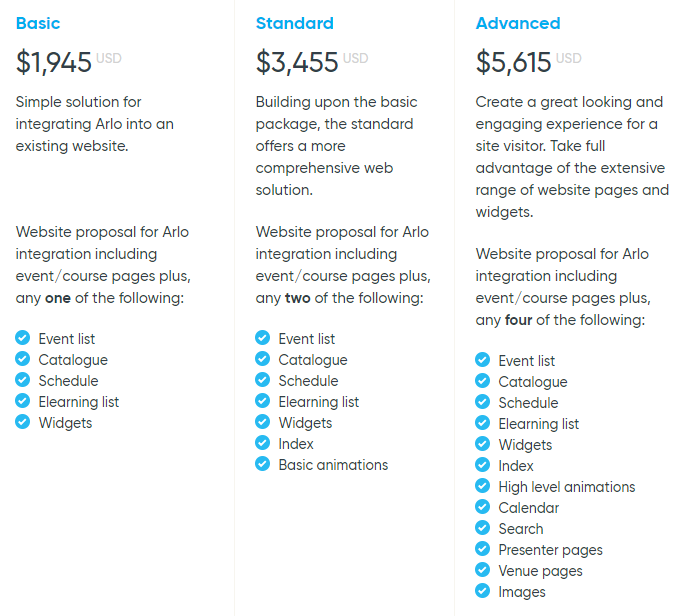Click Schedule item in Advanced column
Screen dimensions: 679x616
(x=528, y=403)
